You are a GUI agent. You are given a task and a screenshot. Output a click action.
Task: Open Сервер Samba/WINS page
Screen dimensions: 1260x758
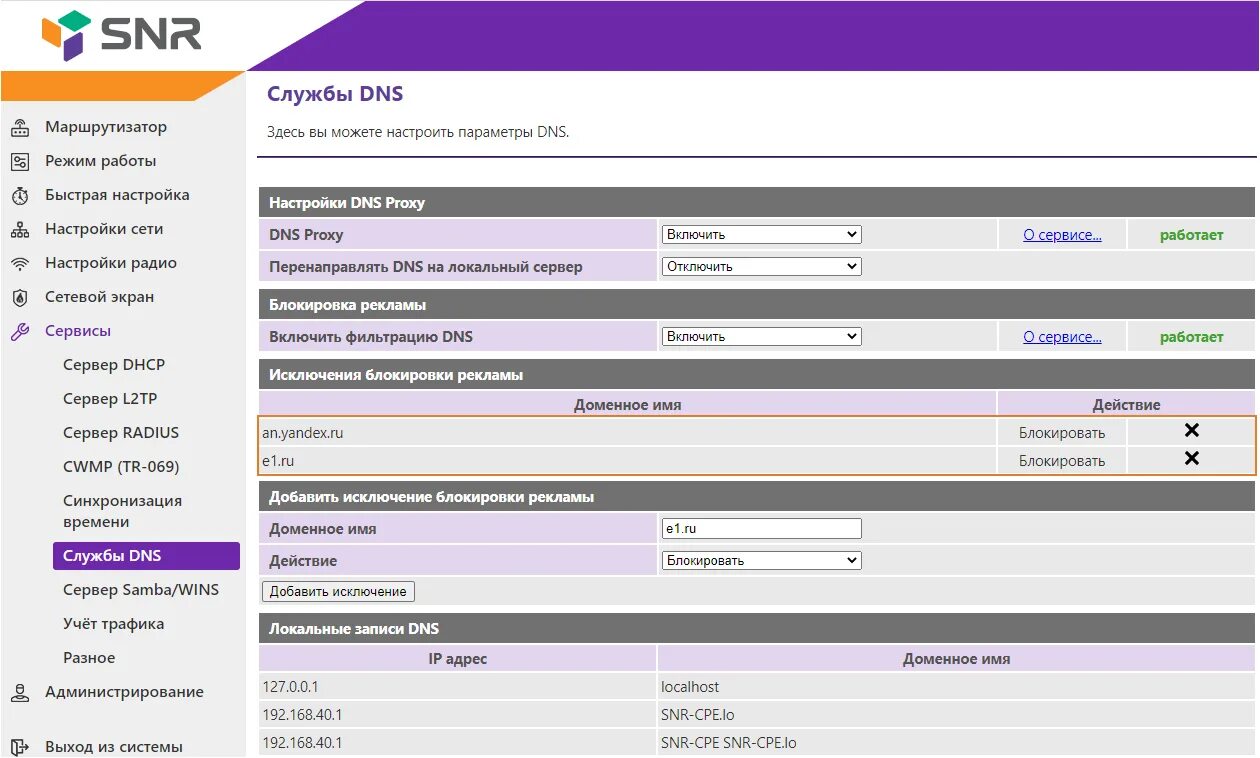tap(141, 590)
